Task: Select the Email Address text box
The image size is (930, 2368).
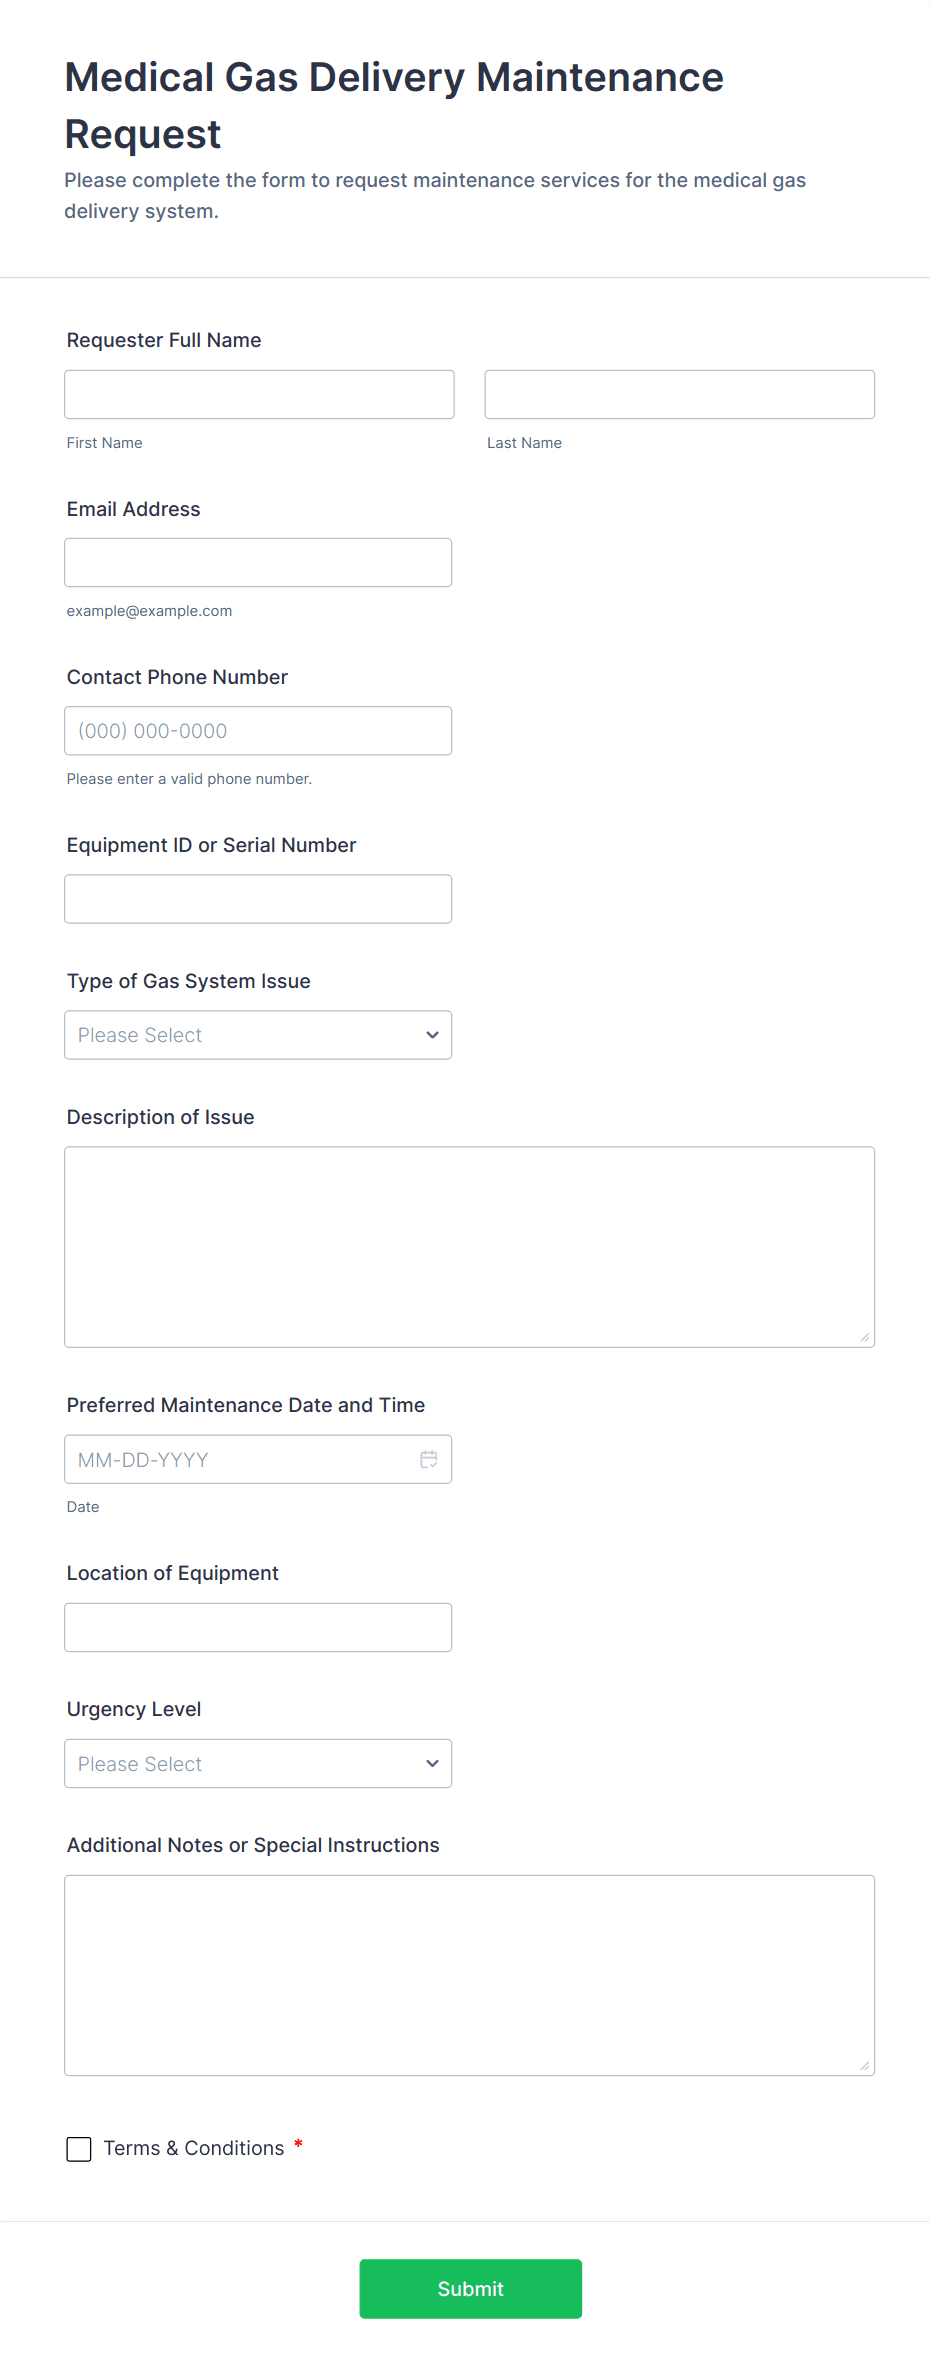Action: point(257,563)
